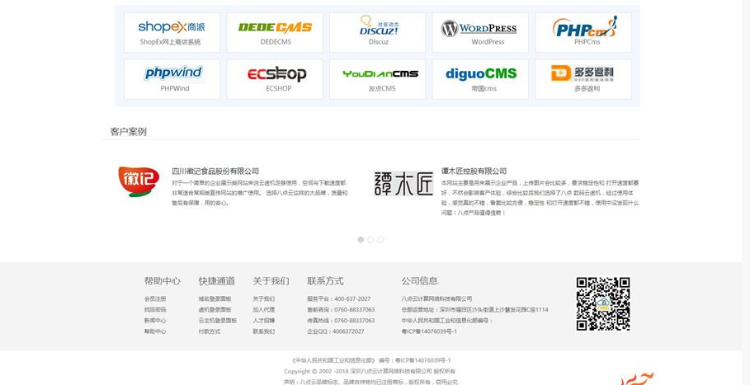Viewport: 750px width, 385px height.
Task: Switch to the third carousel dot
Action: (380, 240)
